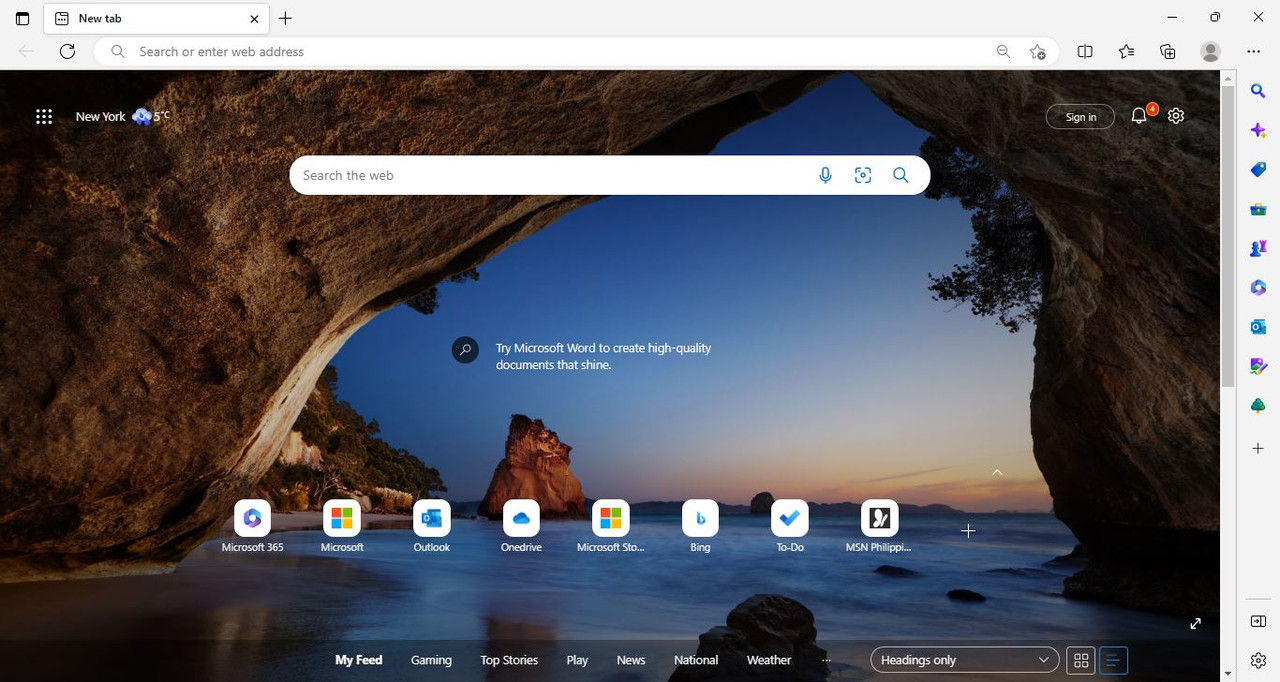View New York weather details

[x=123, y=116]
